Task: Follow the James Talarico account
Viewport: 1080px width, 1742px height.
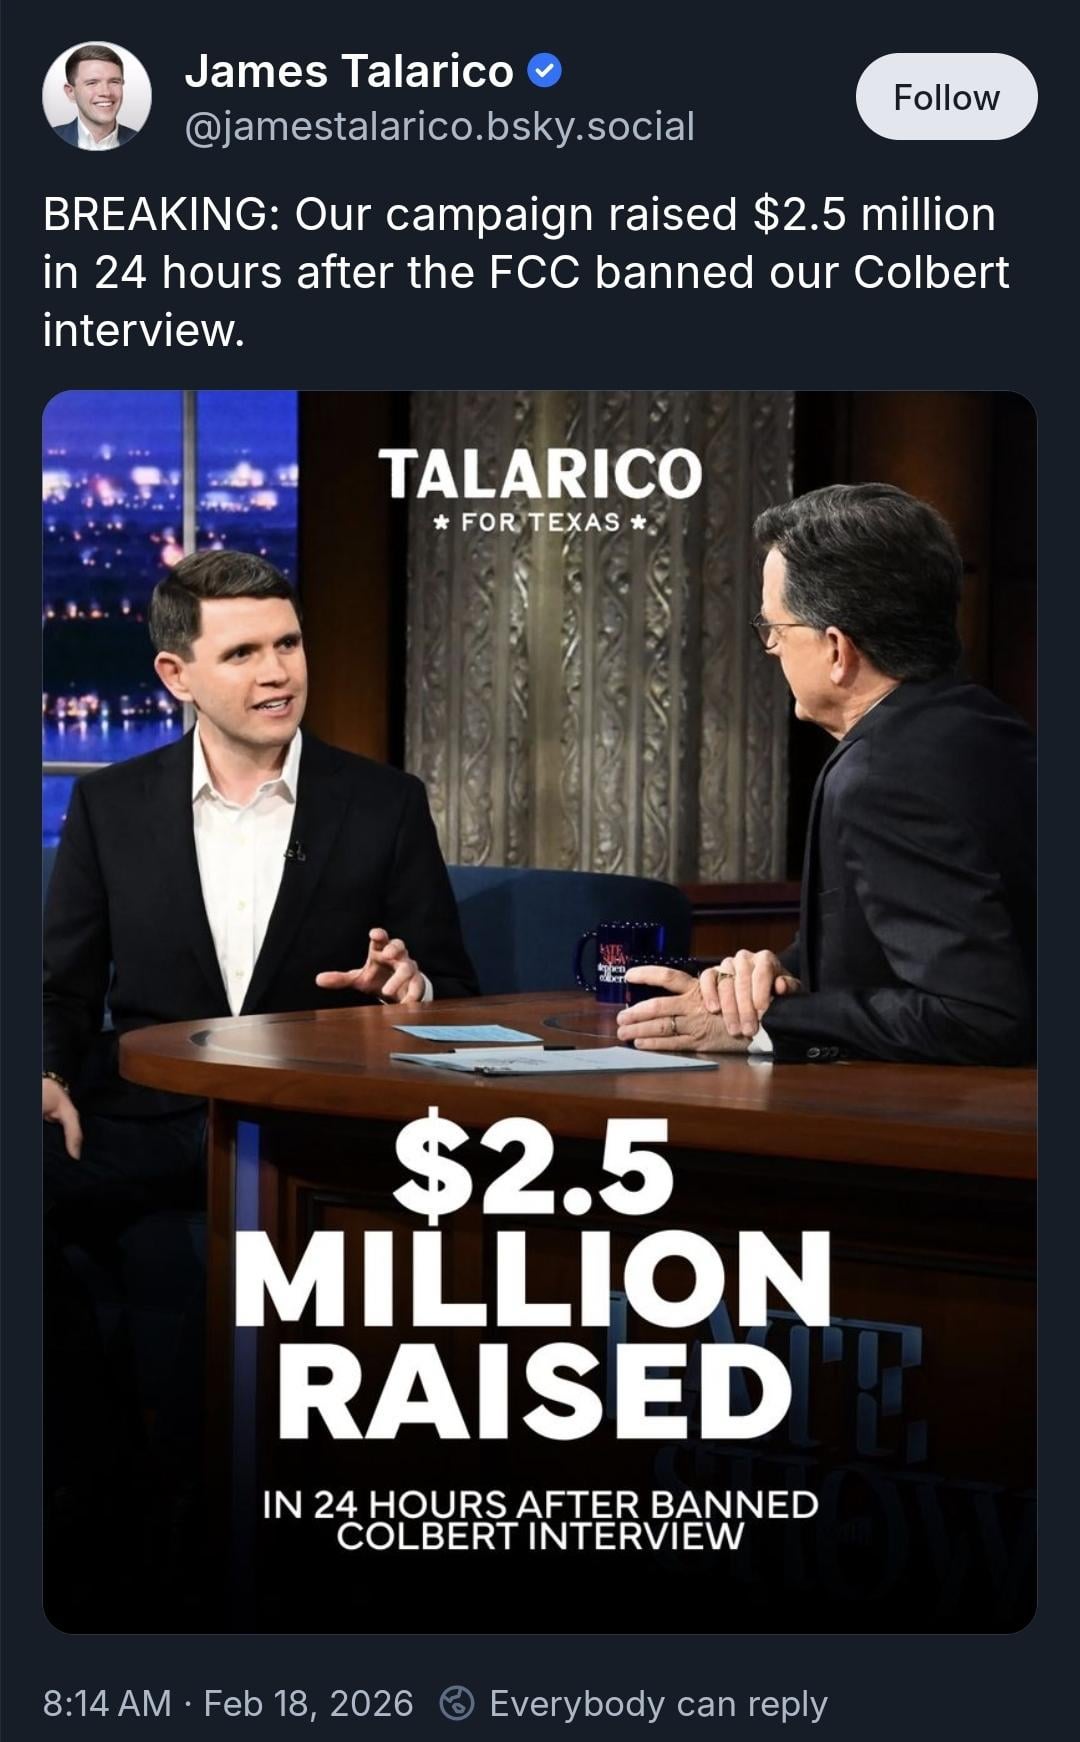Action: coord(946,97)
